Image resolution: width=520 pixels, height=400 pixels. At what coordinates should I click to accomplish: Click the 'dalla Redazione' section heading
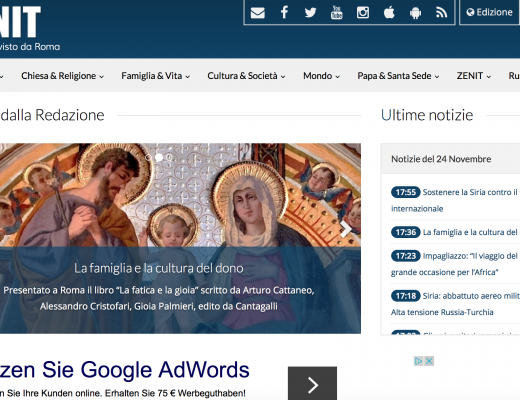coord(52,115)
